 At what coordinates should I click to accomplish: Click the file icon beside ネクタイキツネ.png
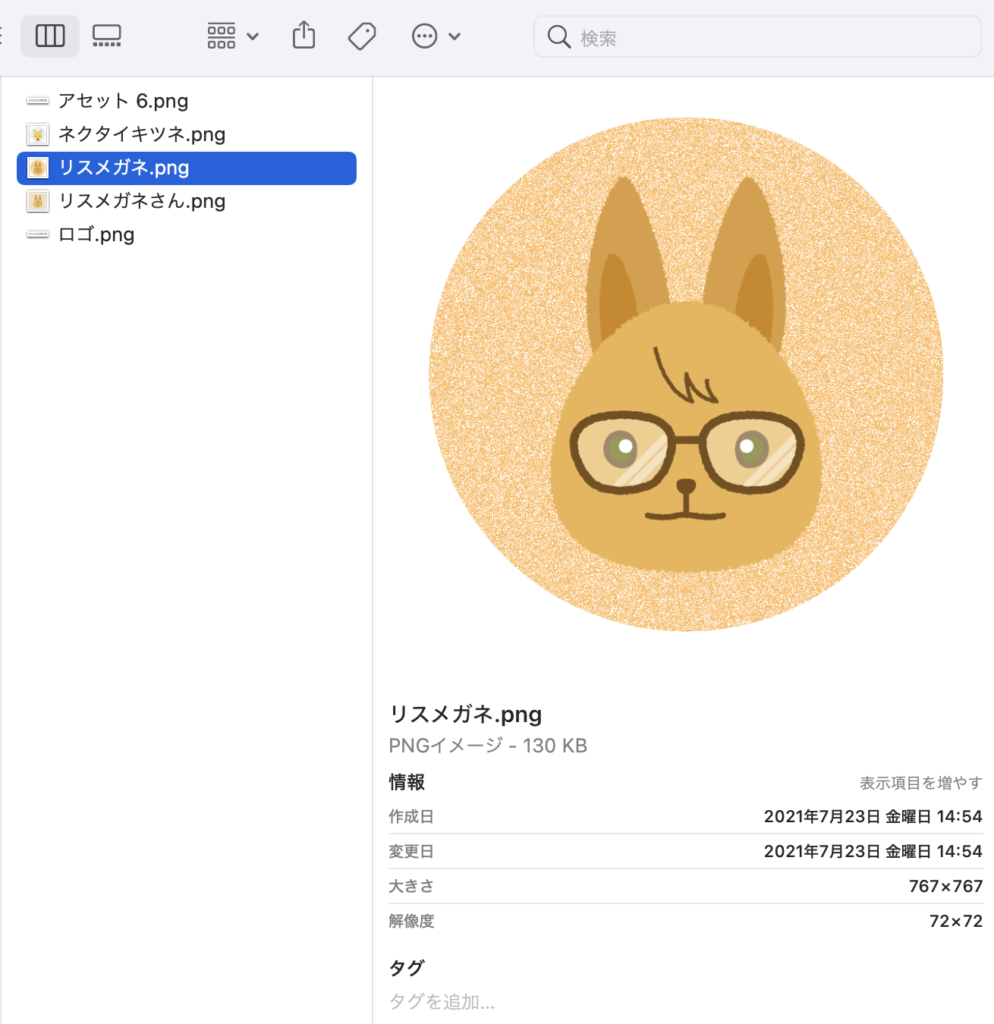click(x=37, y=134)
